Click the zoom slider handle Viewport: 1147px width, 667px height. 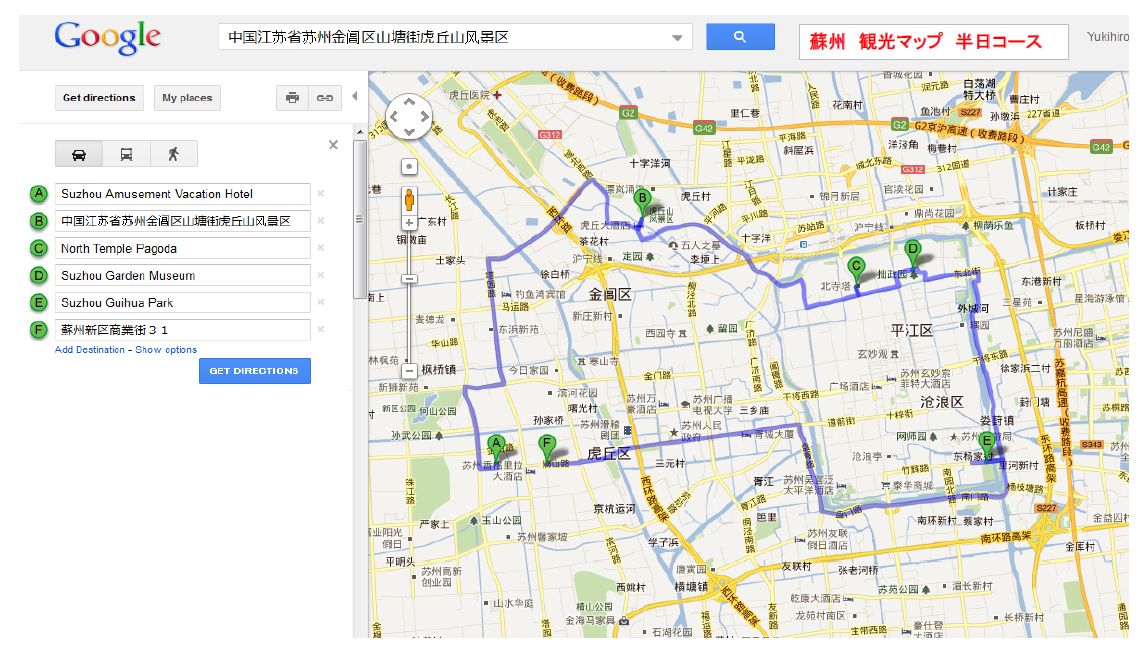(410, 279)
